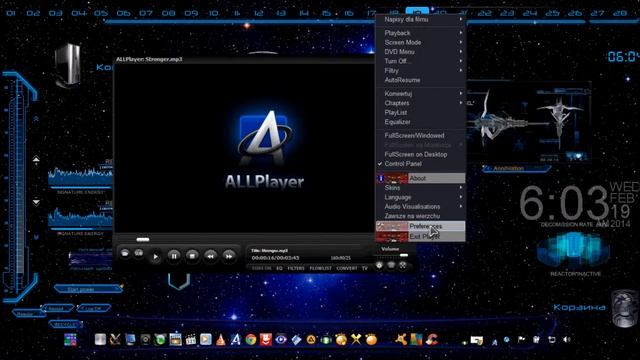
Task: Click the seek bar handle above the controls
Action: 142,240
